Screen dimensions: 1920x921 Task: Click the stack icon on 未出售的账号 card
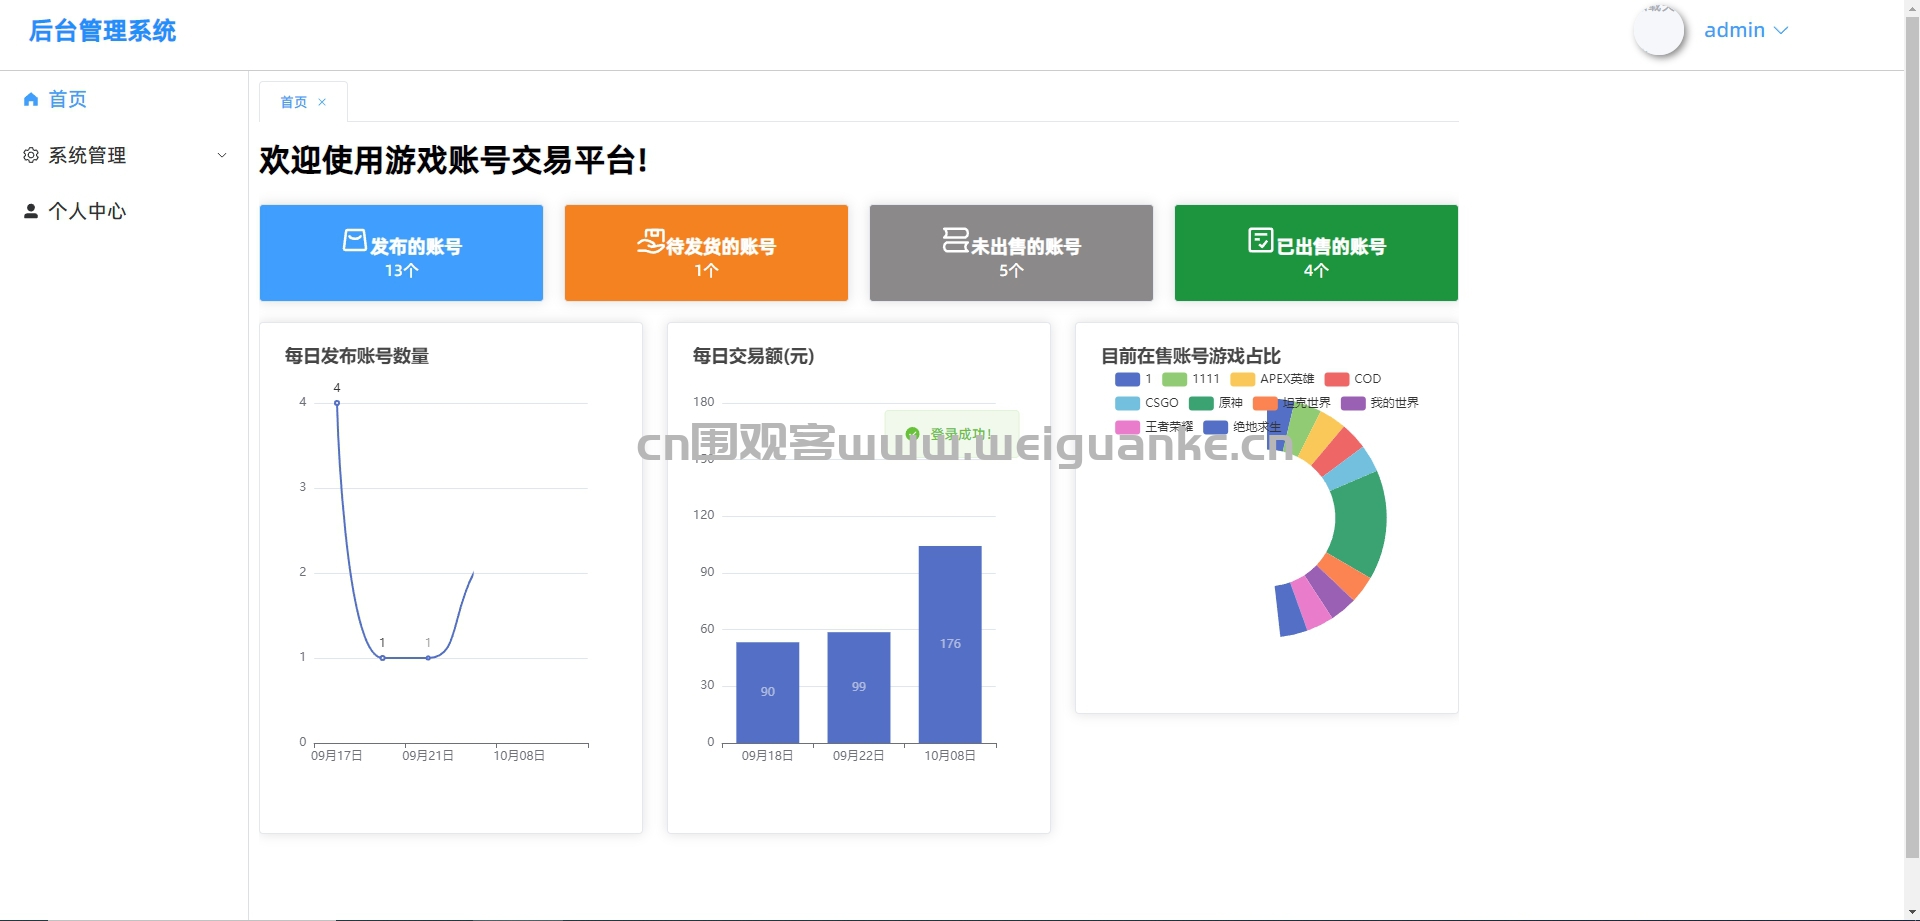[956, 240]
